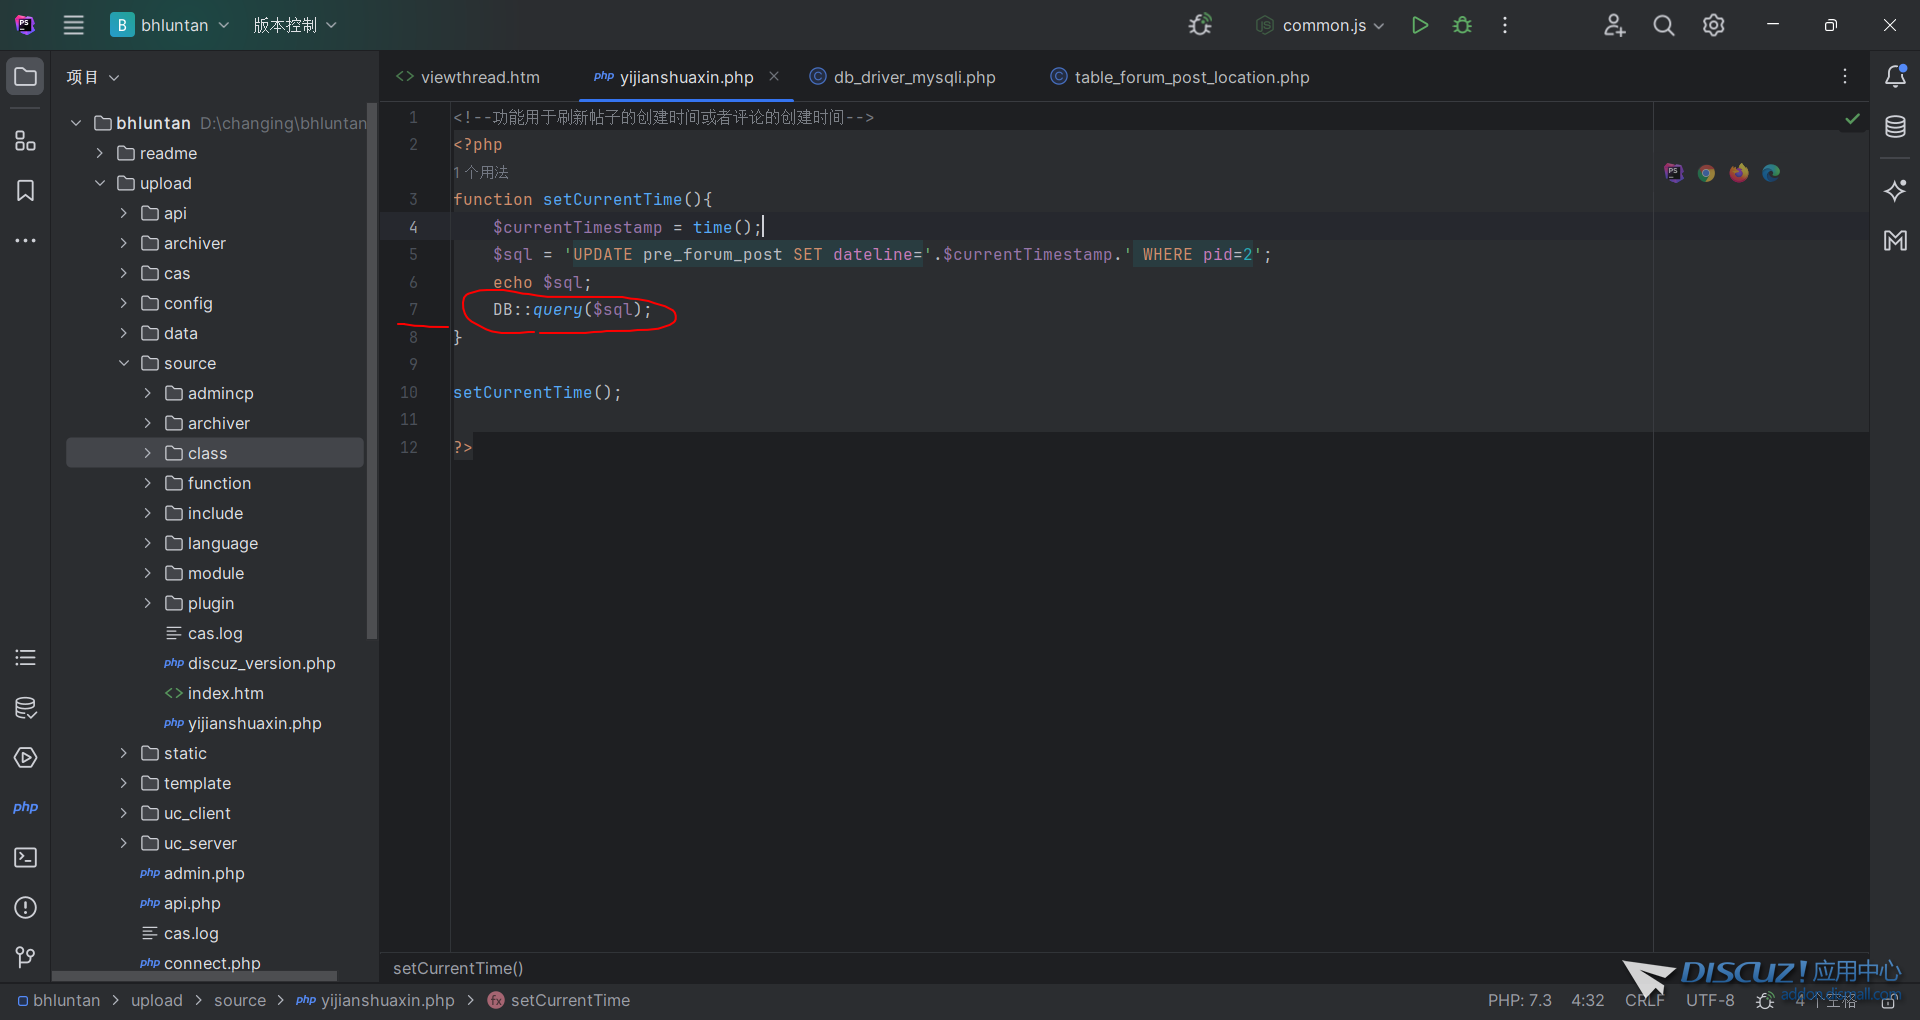1920x1020 pixels.
Task: Open the AI Assistant sparkle icon
Action: (x=1895, y=190)
